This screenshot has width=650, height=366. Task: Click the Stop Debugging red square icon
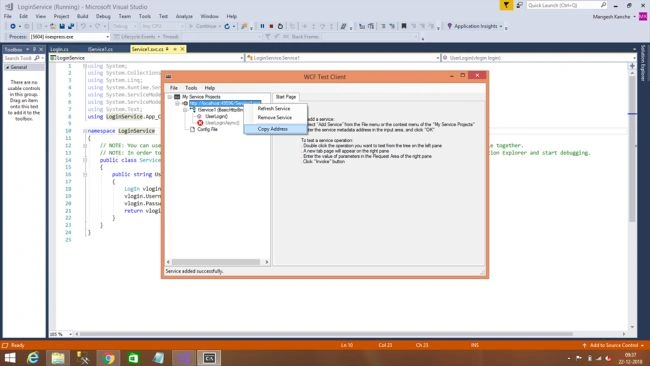click(271, 26)
